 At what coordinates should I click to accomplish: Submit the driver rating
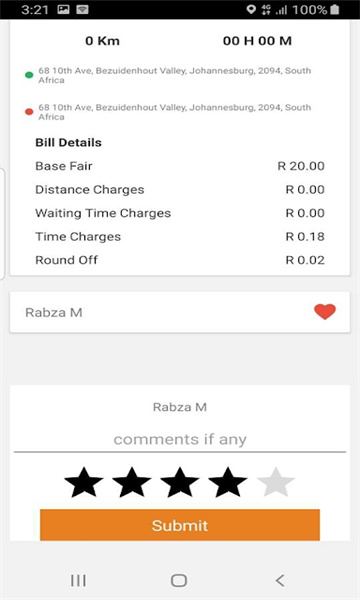coord(180,525)
